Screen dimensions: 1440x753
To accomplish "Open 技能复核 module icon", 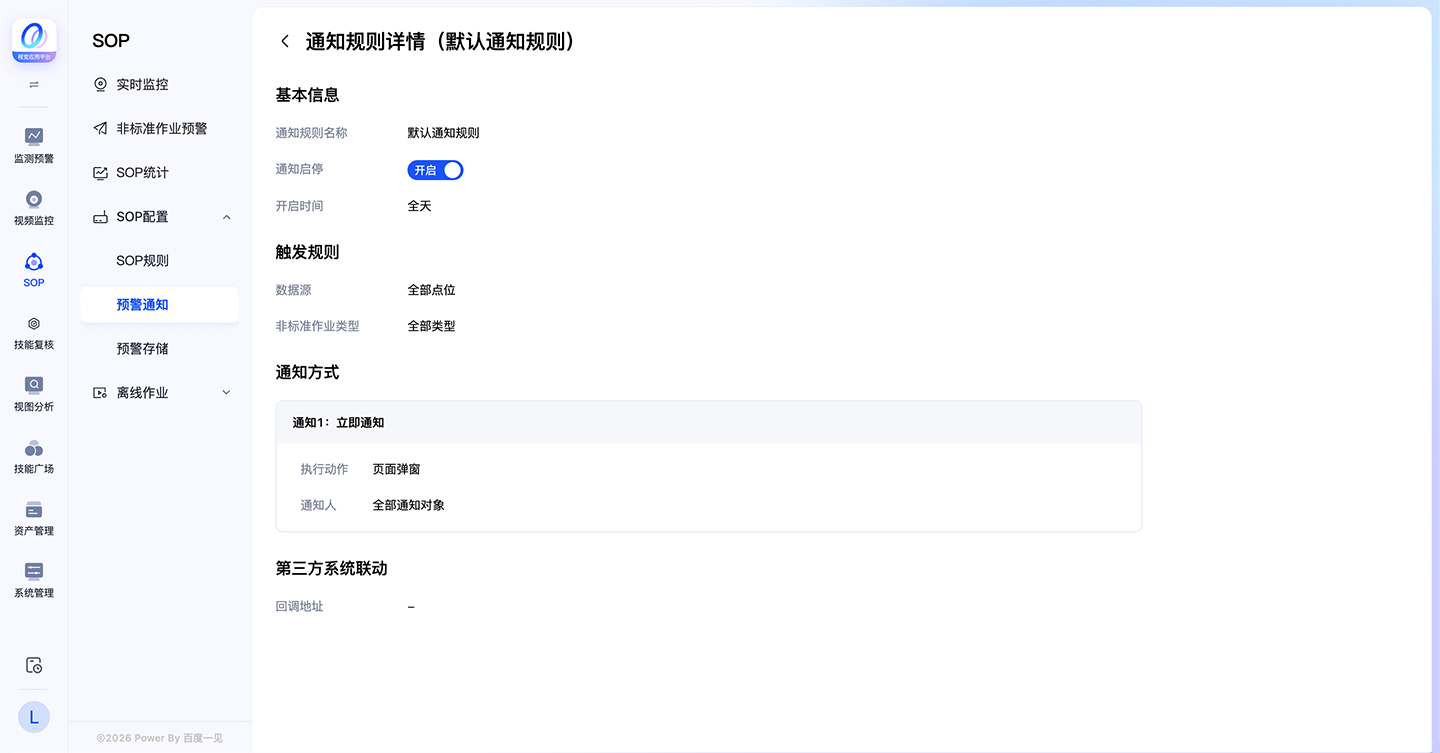I will (34, 324).
